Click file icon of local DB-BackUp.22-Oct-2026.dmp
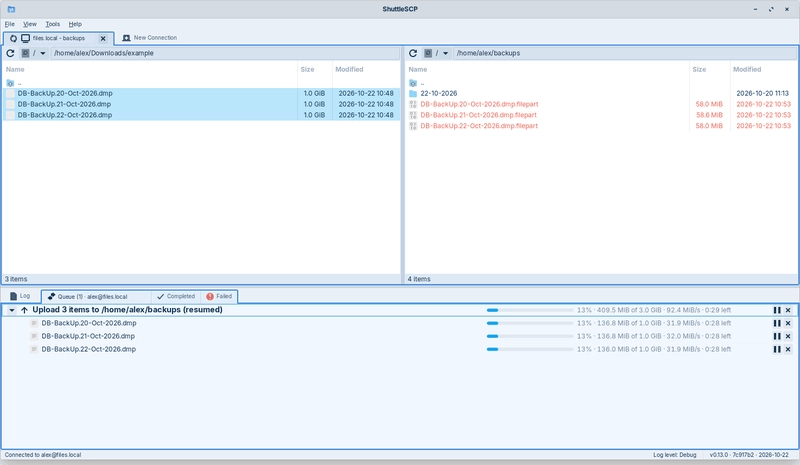The width and height of the screenshot is (800, 465). (x=10, y=115)
